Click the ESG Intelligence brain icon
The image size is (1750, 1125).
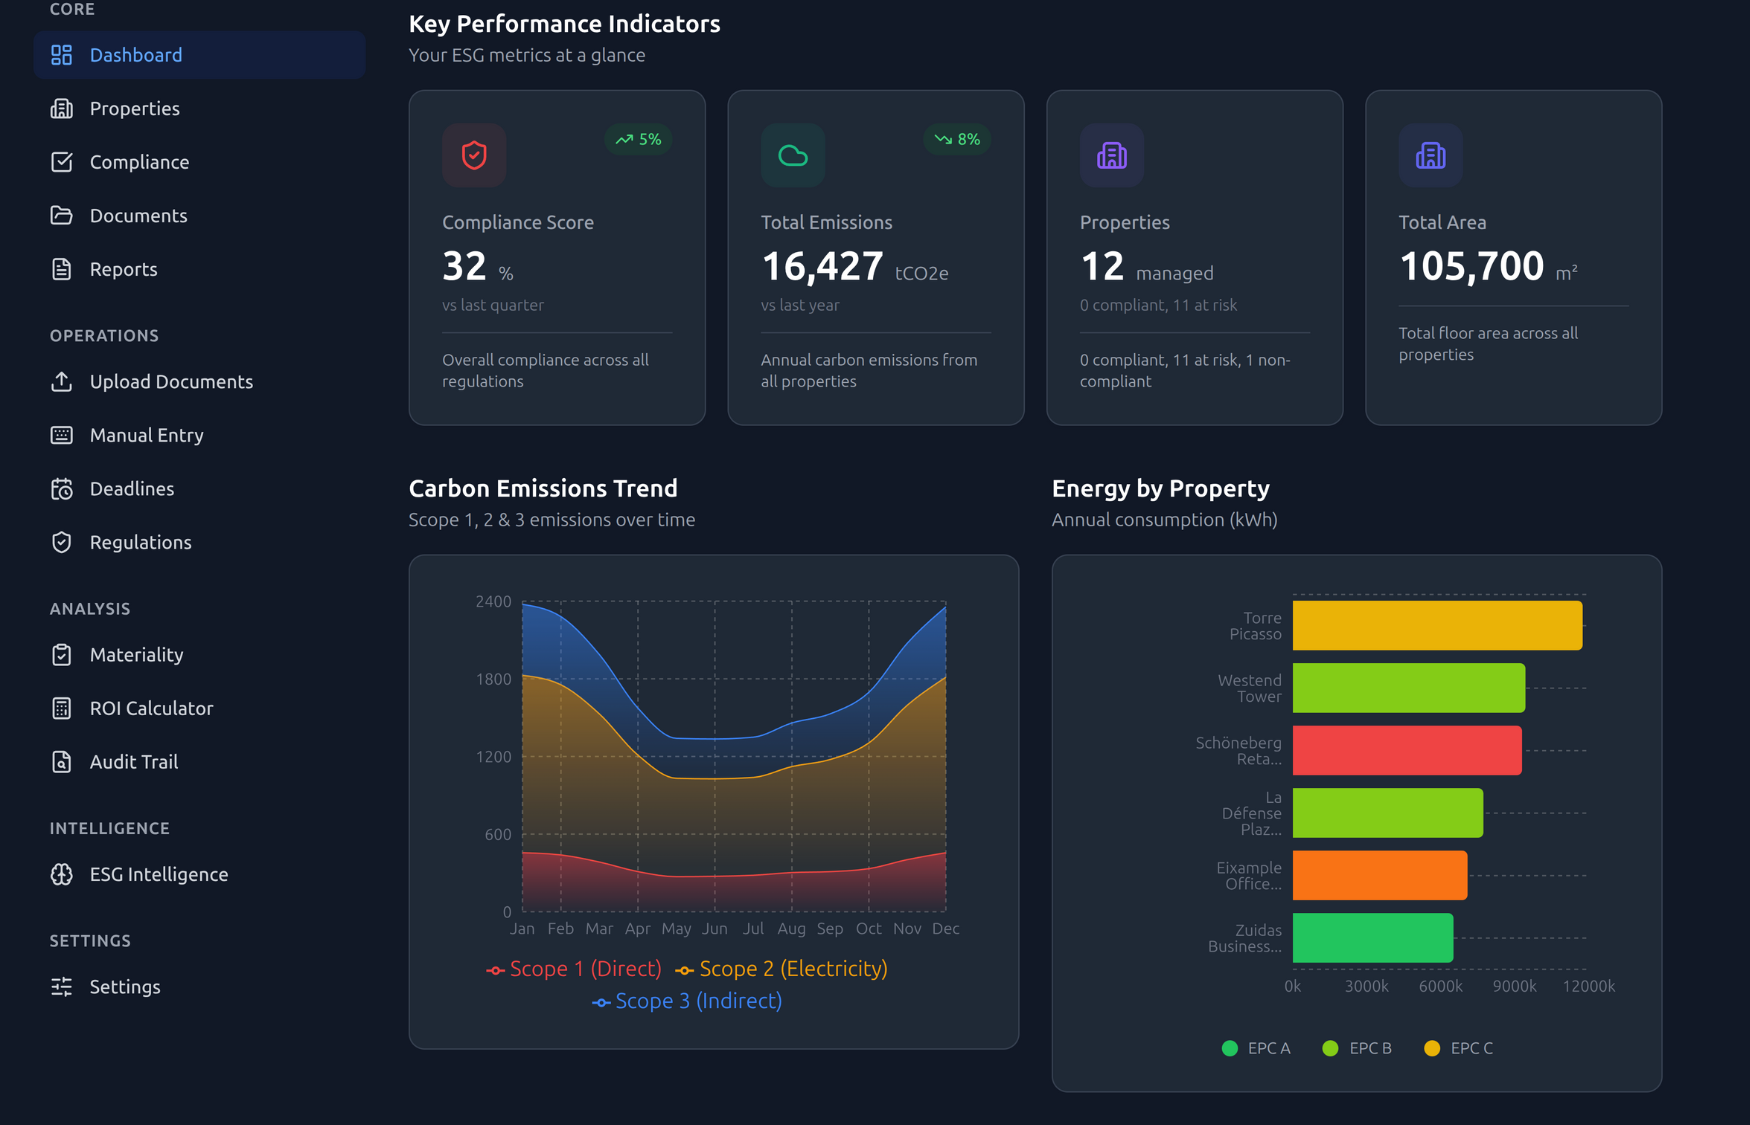click(x=62, y=874)
